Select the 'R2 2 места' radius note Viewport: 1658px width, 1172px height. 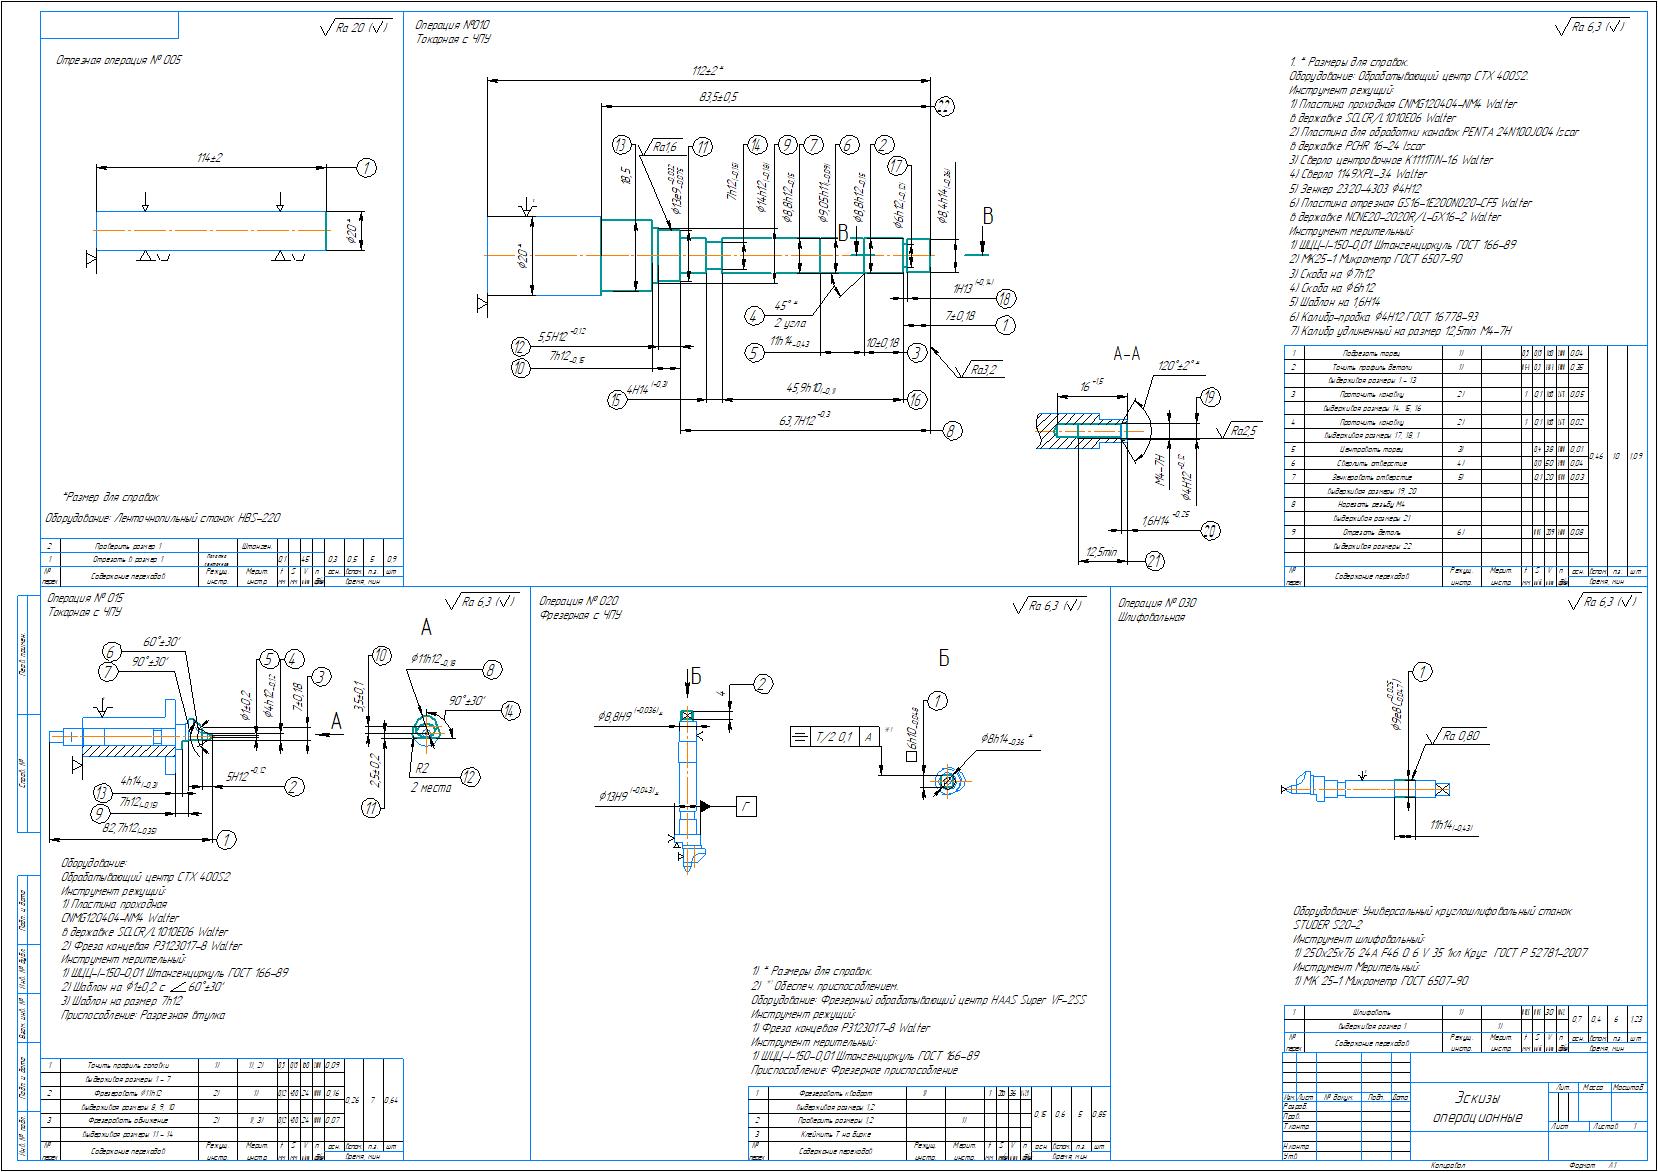coord(430,778)
